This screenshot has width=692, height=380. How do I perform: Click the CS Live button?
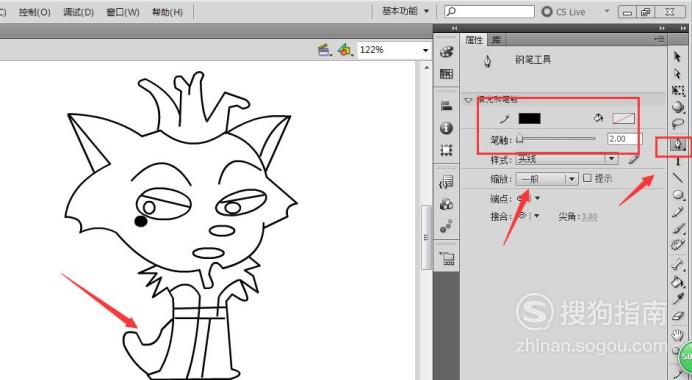564,12
